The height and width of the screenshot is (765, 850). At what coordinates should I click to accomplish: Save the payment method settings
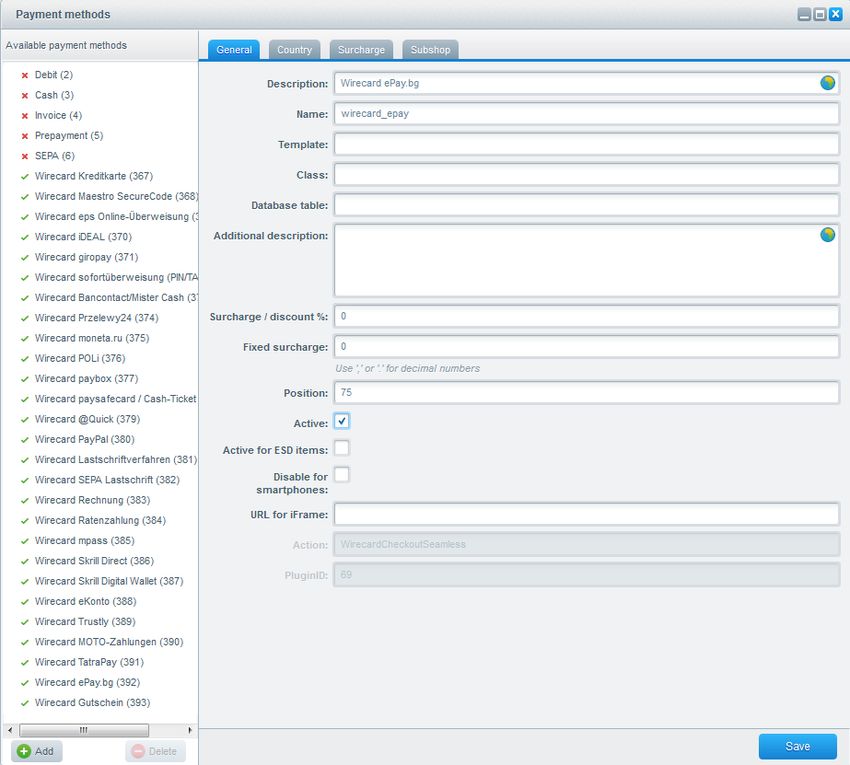pos(797,746)
